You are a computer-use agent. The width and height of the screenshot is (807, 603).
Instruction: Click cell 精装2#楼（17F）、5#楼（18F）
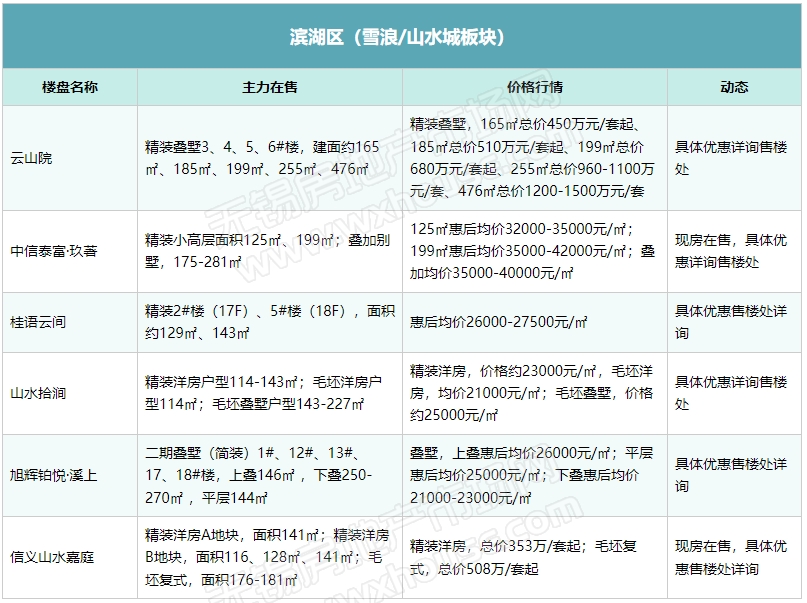point(270,322)
